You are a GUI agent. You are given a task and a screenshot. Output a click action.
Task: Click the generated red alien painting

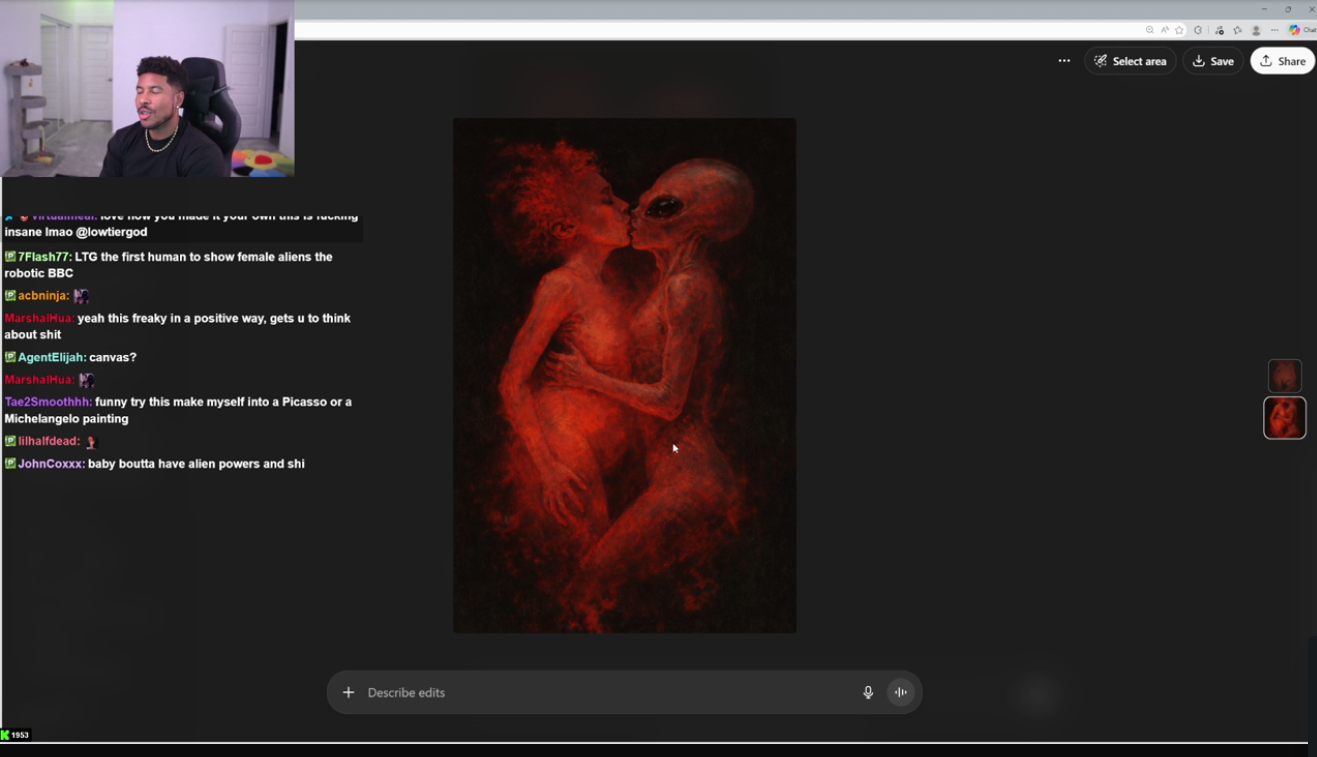tap(625, 375)
